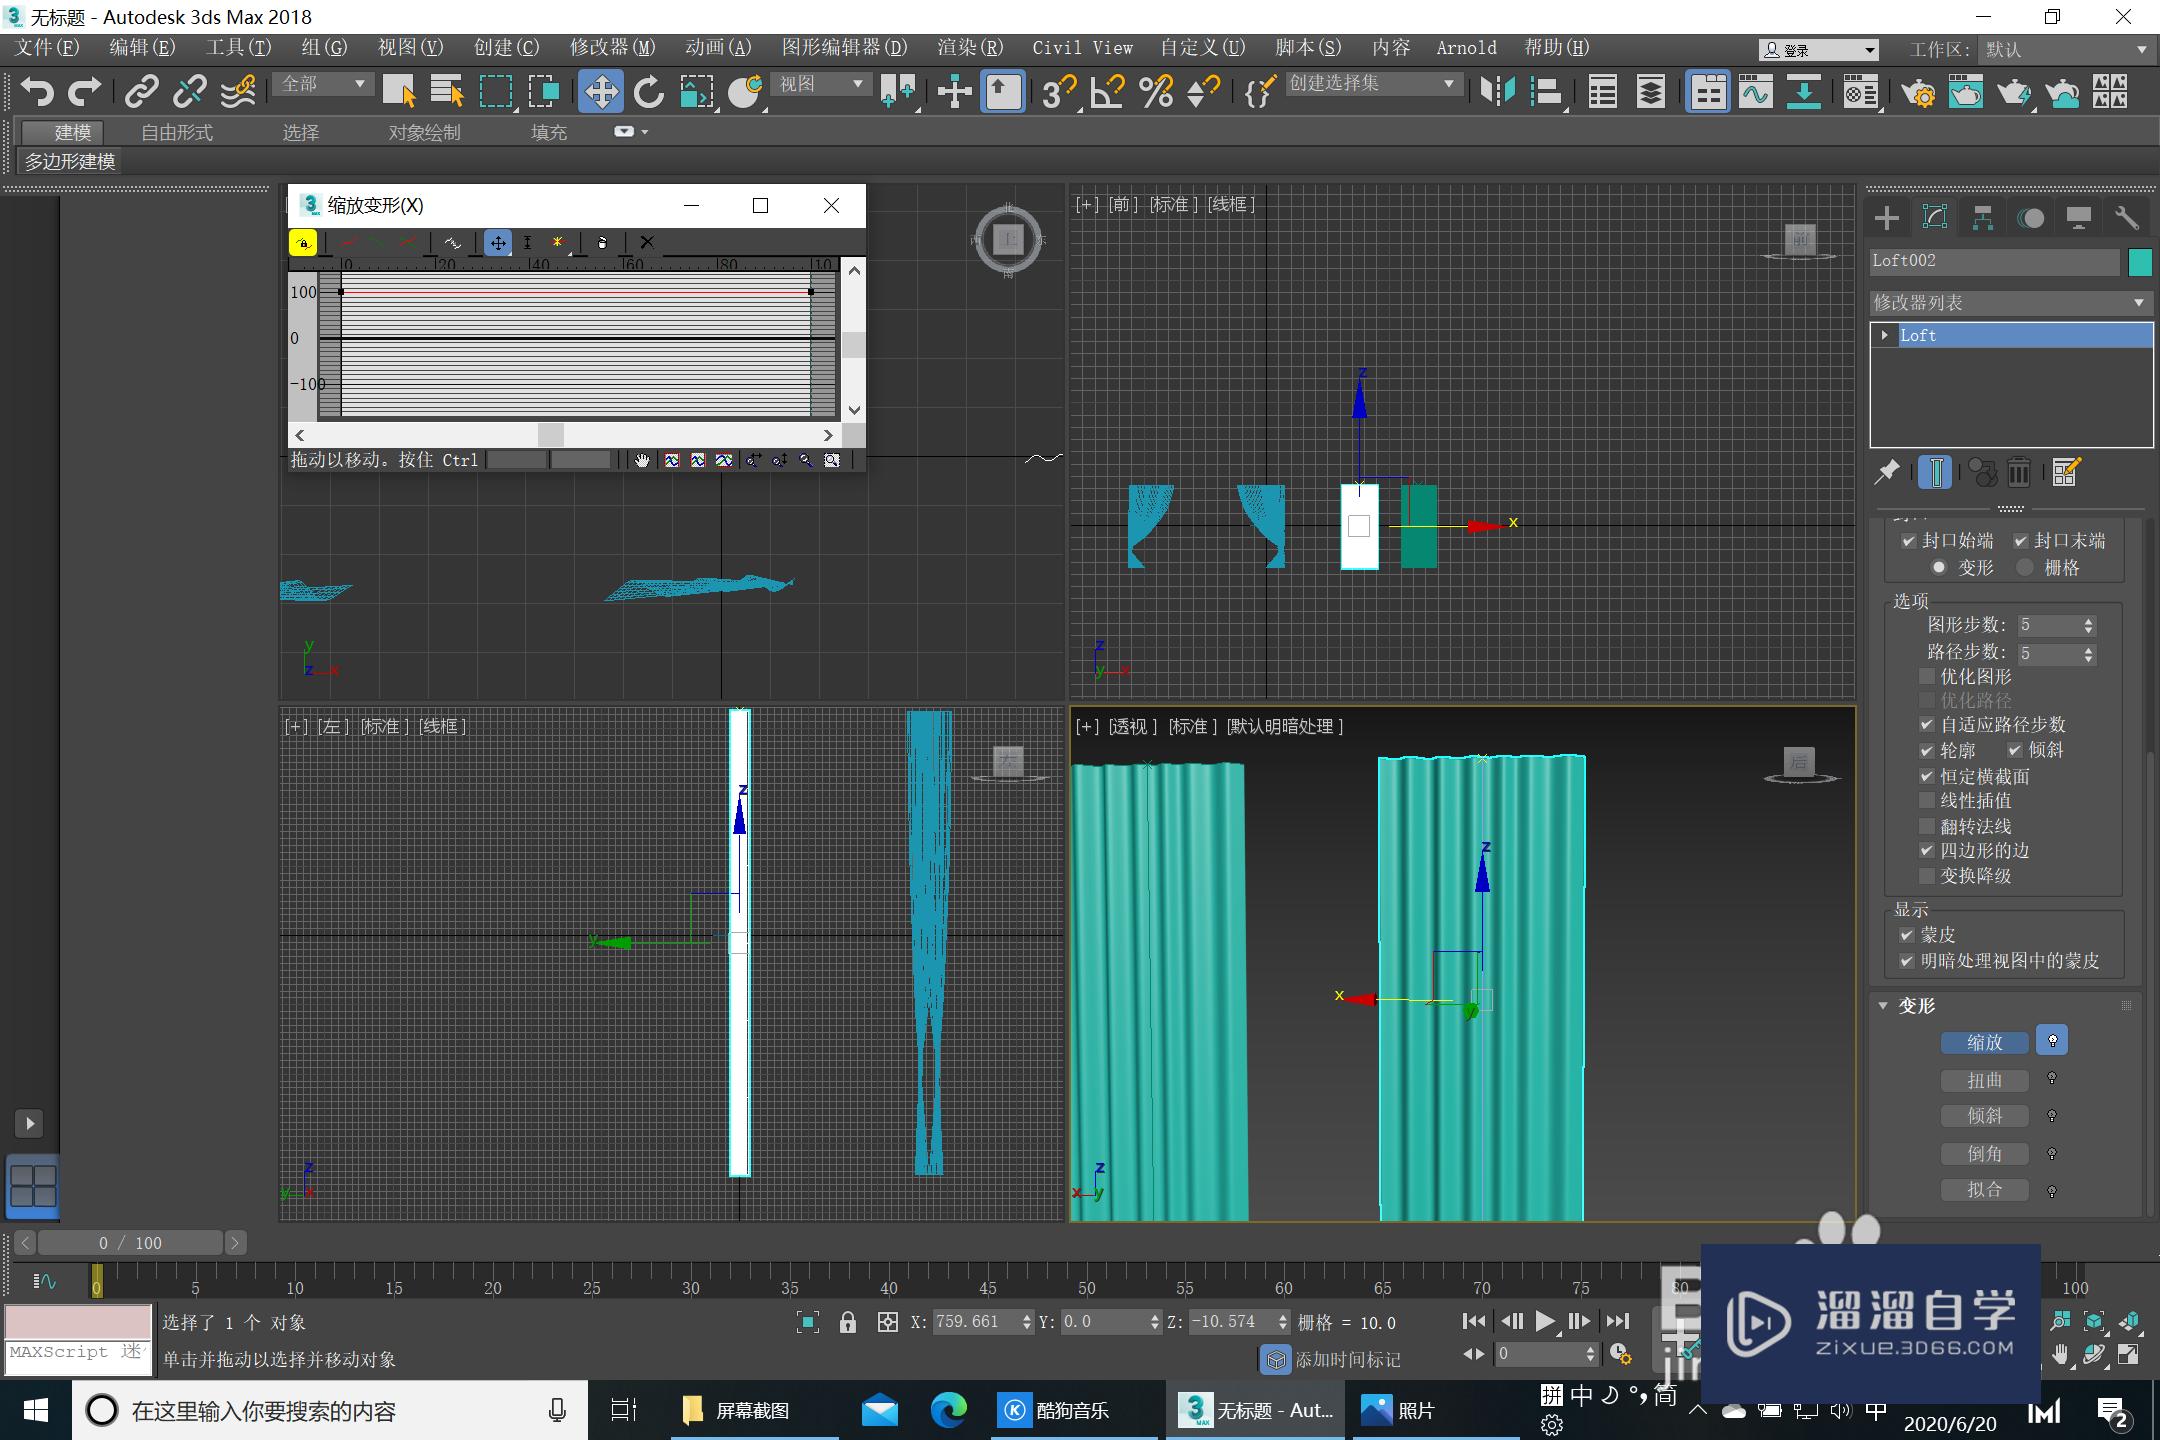Click the 倾斜 deformation button

pos(1985,1116)
